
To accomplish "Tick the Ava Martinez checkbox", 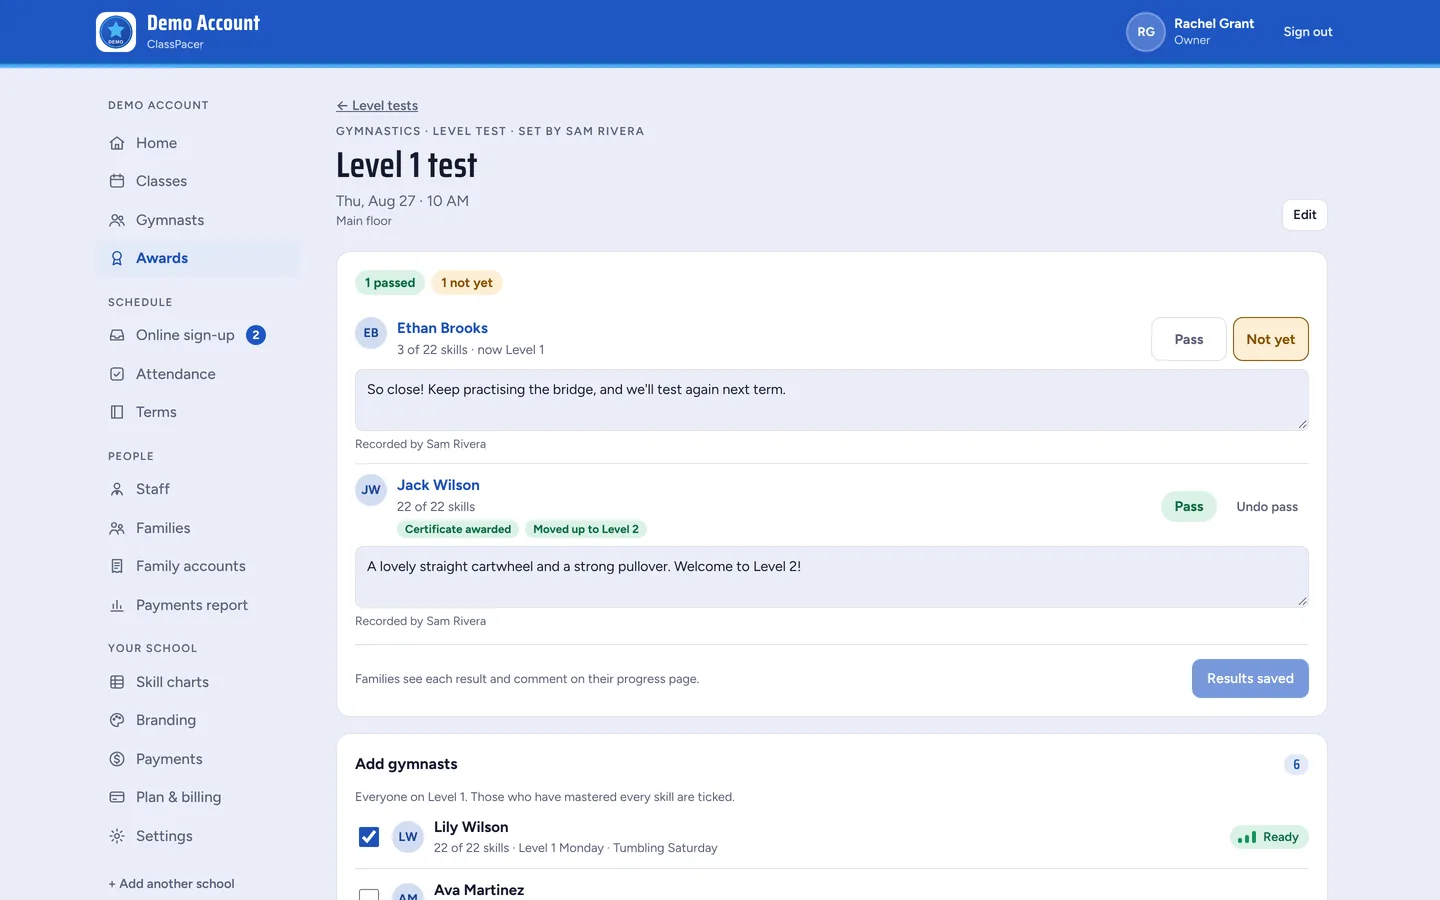I will (369, 895).
